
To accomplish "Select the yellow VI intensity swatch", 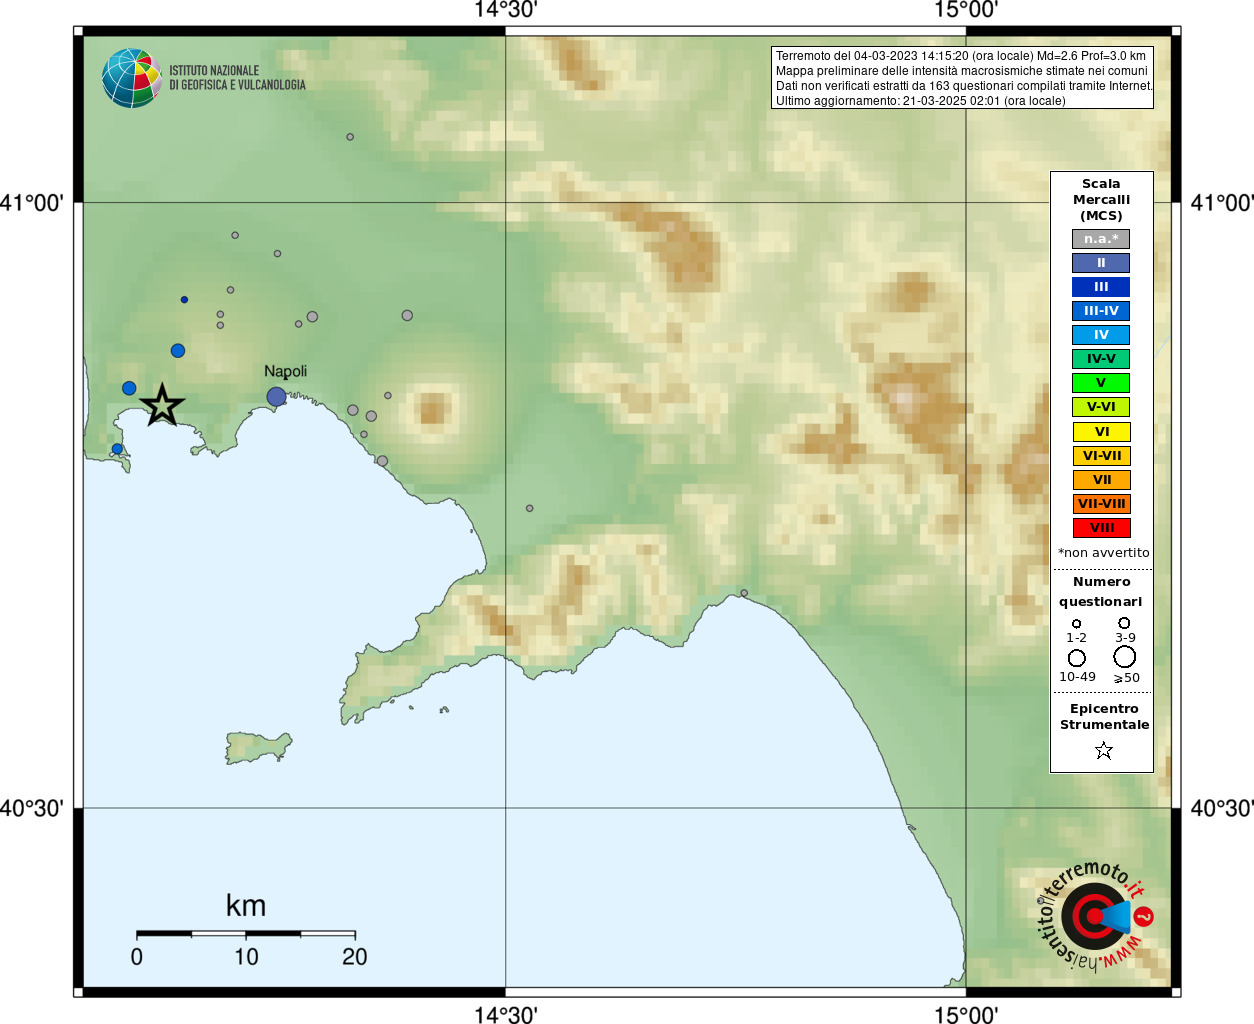I will [1101, 432].
